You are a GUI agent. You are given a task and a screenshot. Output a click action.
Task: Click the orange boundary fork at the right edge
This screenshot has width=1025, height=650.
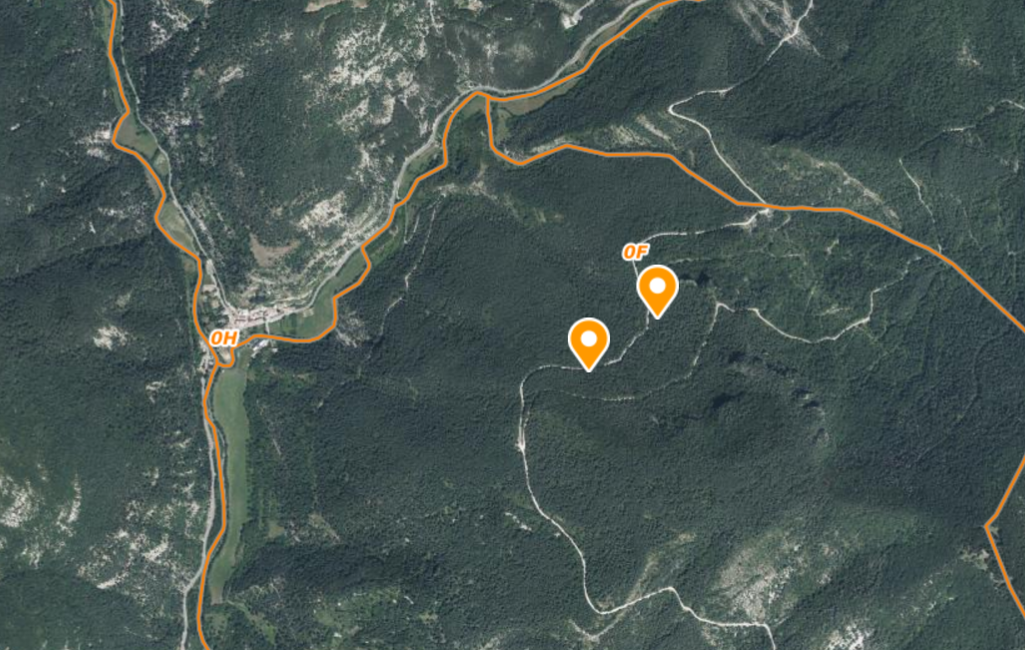tap(988, 525)
